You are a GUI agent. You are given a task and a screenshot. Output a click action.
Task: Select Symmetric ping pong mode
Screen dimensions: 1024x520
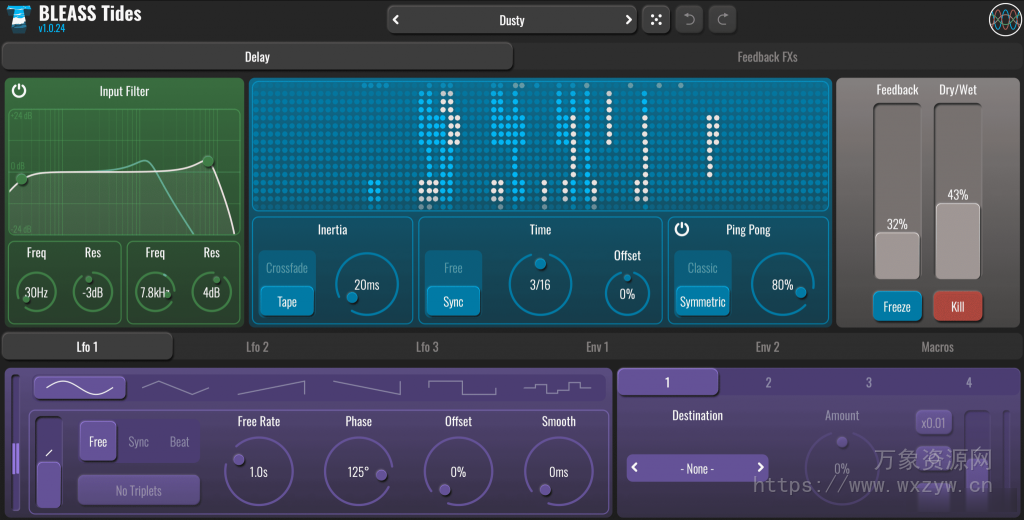[703, 301]
